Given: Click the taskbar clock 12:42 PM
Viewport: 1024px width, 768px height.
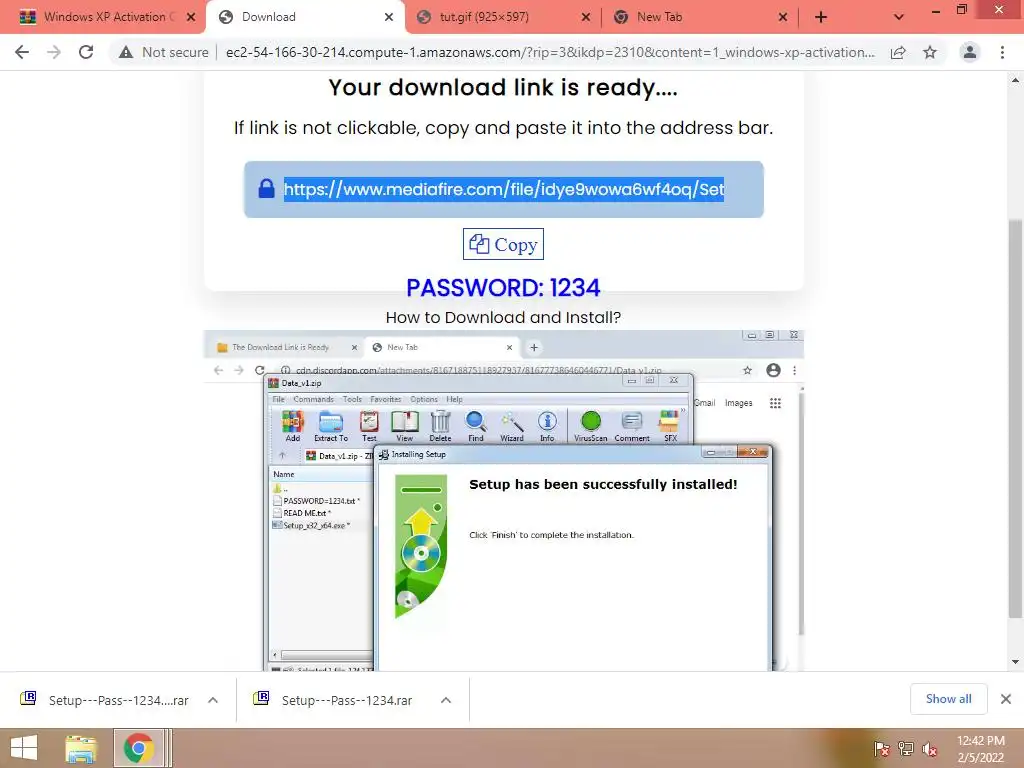Looking at the screenshot, I should click(980, 741).
